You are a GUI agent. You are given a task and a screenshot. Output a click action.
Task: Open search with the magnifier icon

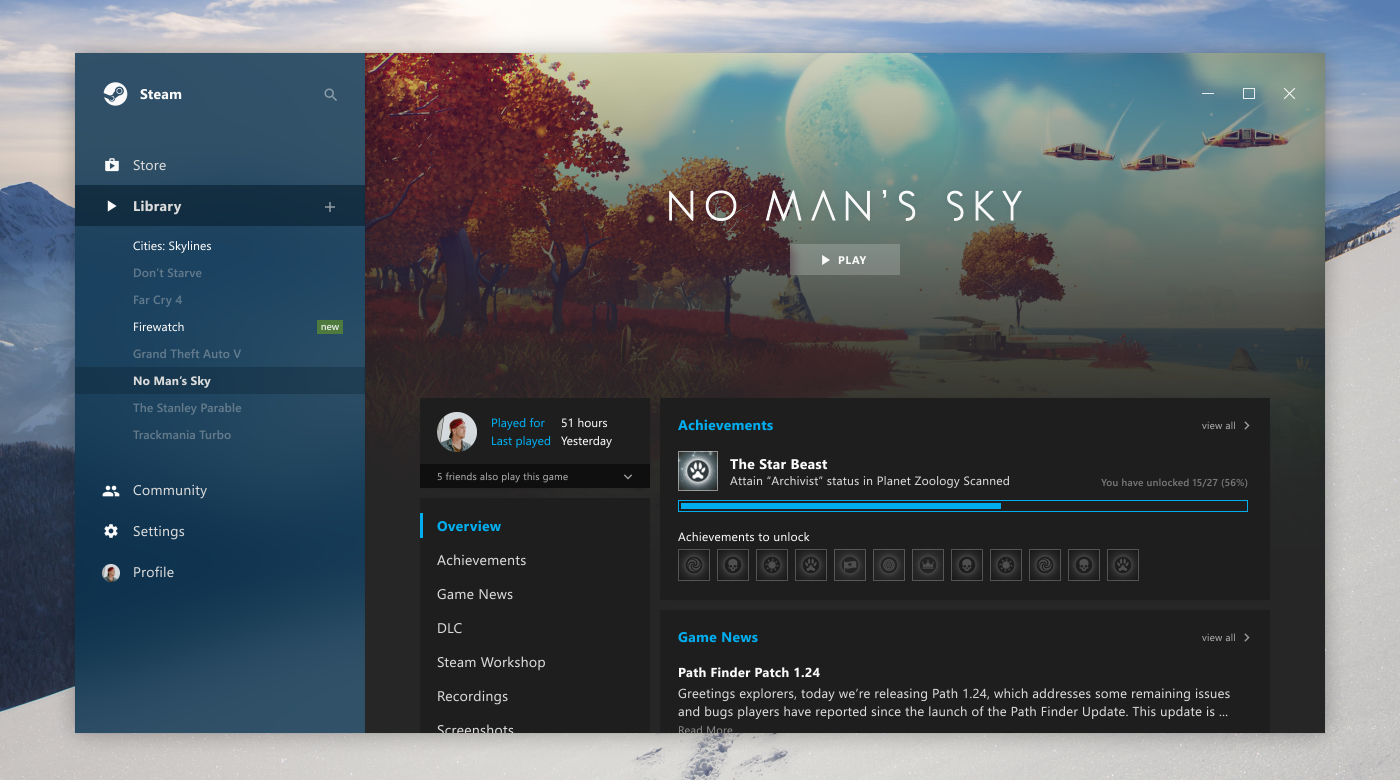coord(331,95)
